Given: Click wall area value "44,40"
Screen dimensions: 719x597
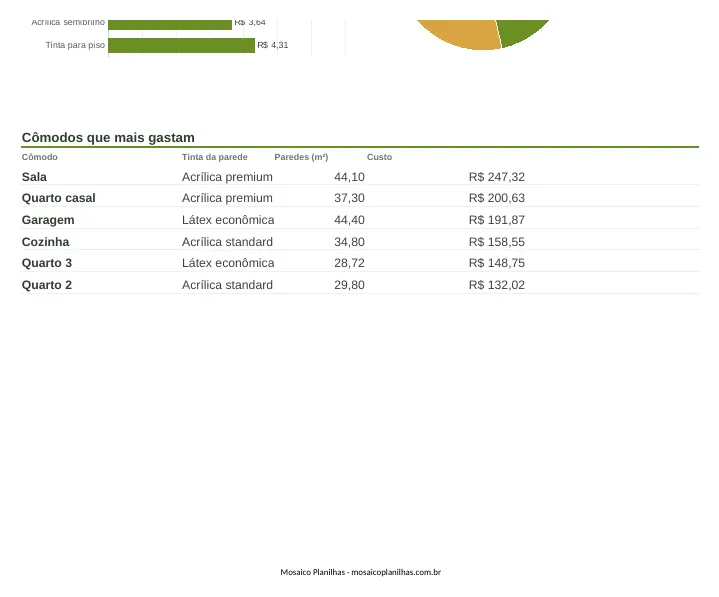Looking at the screenshot, I should pos(349,220).
